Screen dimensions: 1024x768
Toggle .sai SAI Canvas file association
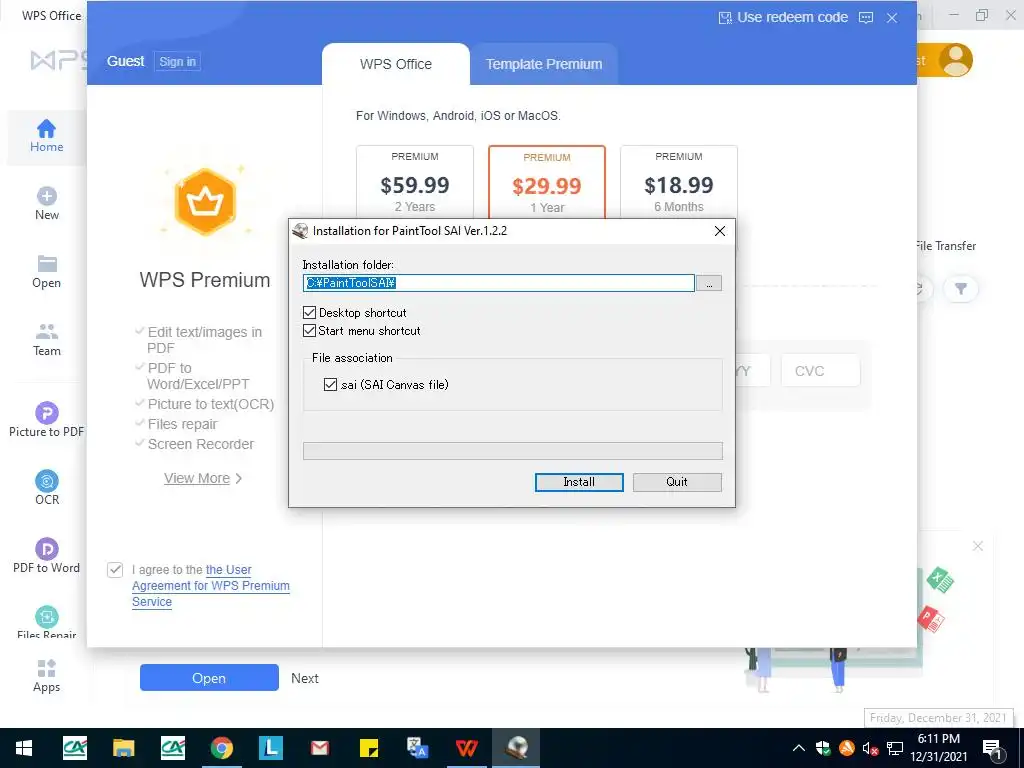pyautogui.click(x=330, y=385)
